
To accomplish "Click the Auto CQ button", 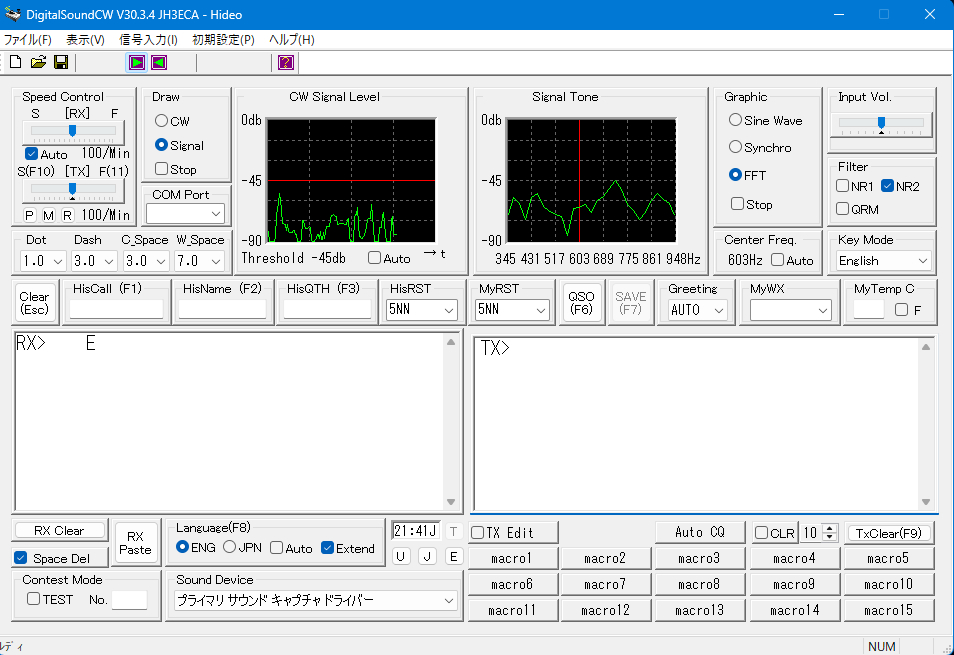I will point(699,533).
